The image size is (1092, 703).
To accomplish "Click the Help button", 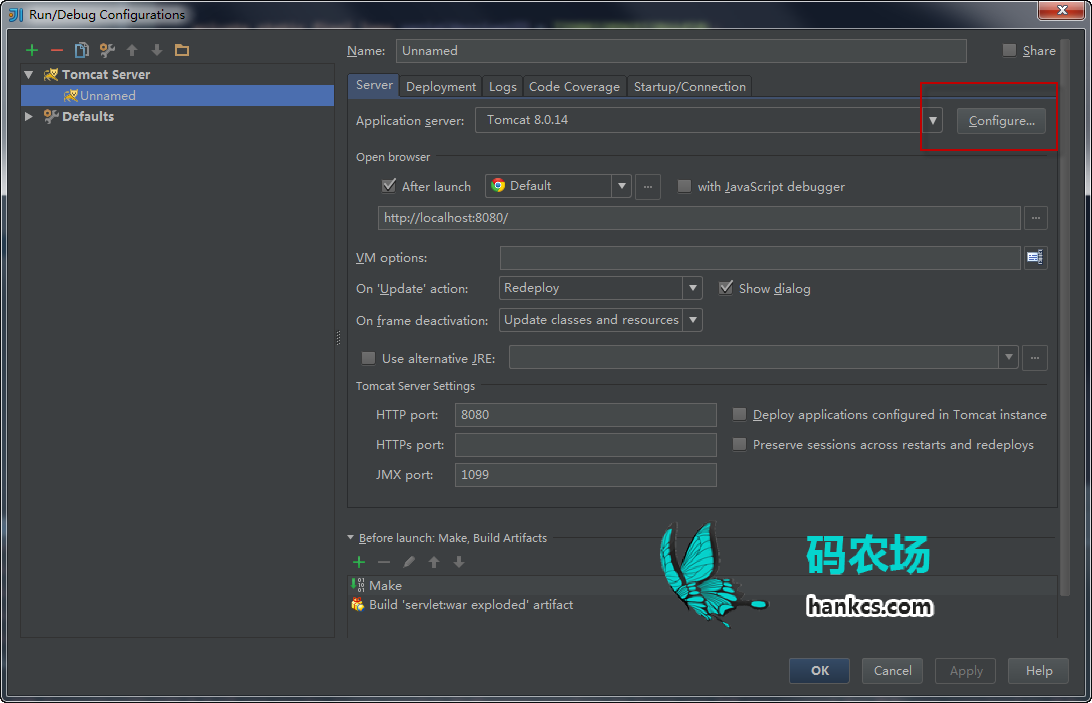I will pos(1038,671).
